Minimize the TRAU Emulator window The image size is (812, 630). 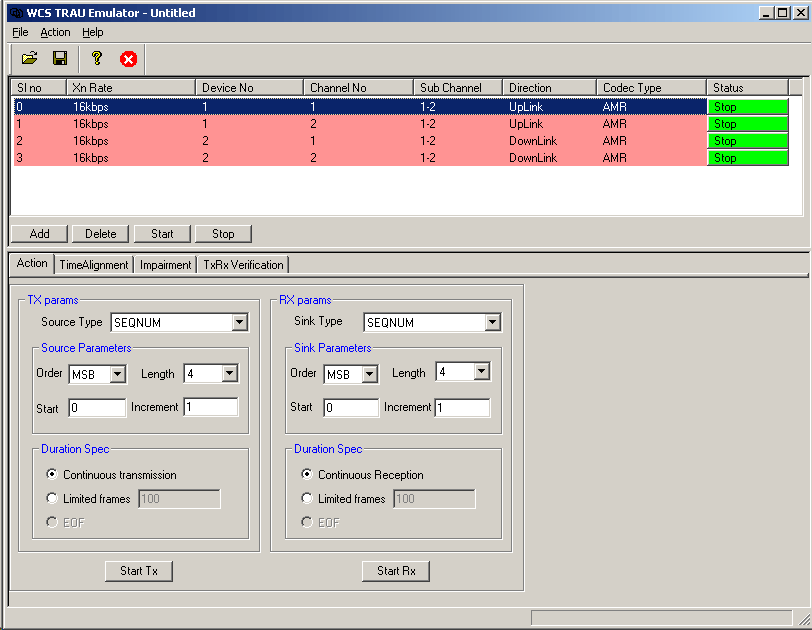[x=766, y=12]
